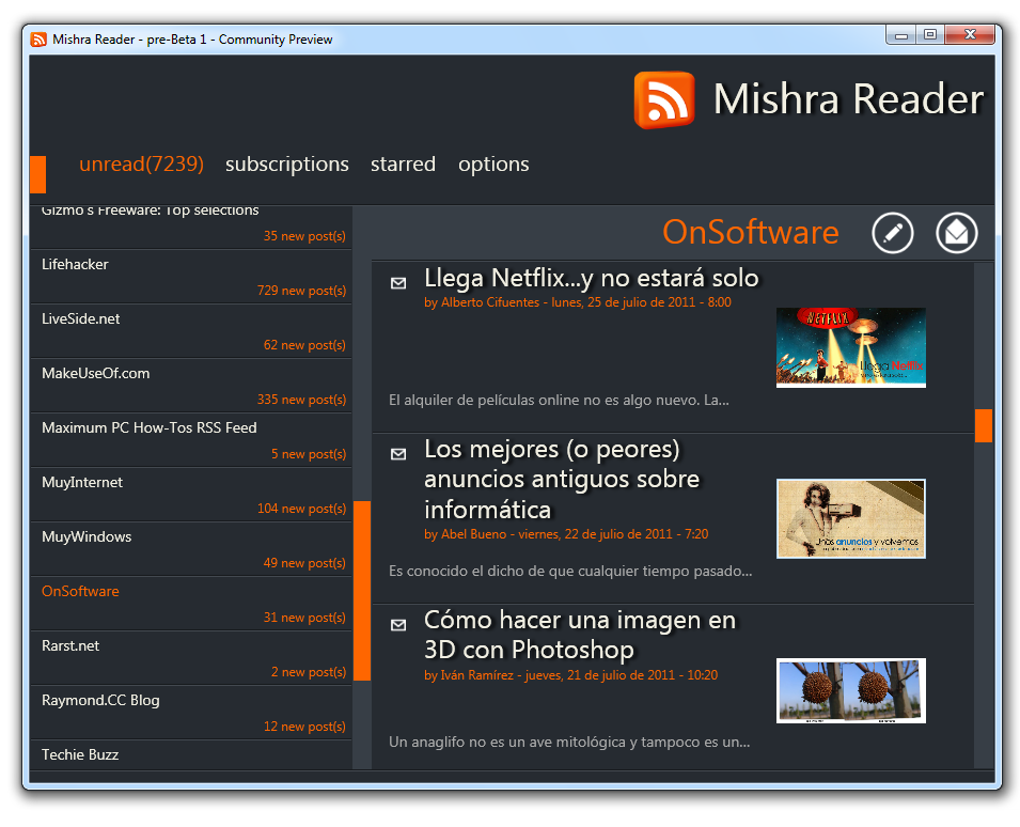
Task: Click the Mishra Reader title text
Action: click(848, 100)
